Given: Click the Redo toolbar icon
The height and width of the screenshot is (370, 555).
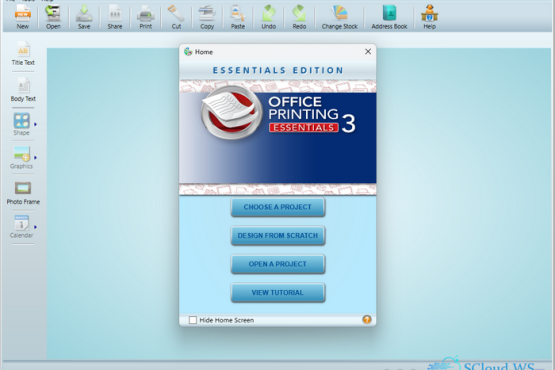Looking at the screenshot, I should 299,16.
